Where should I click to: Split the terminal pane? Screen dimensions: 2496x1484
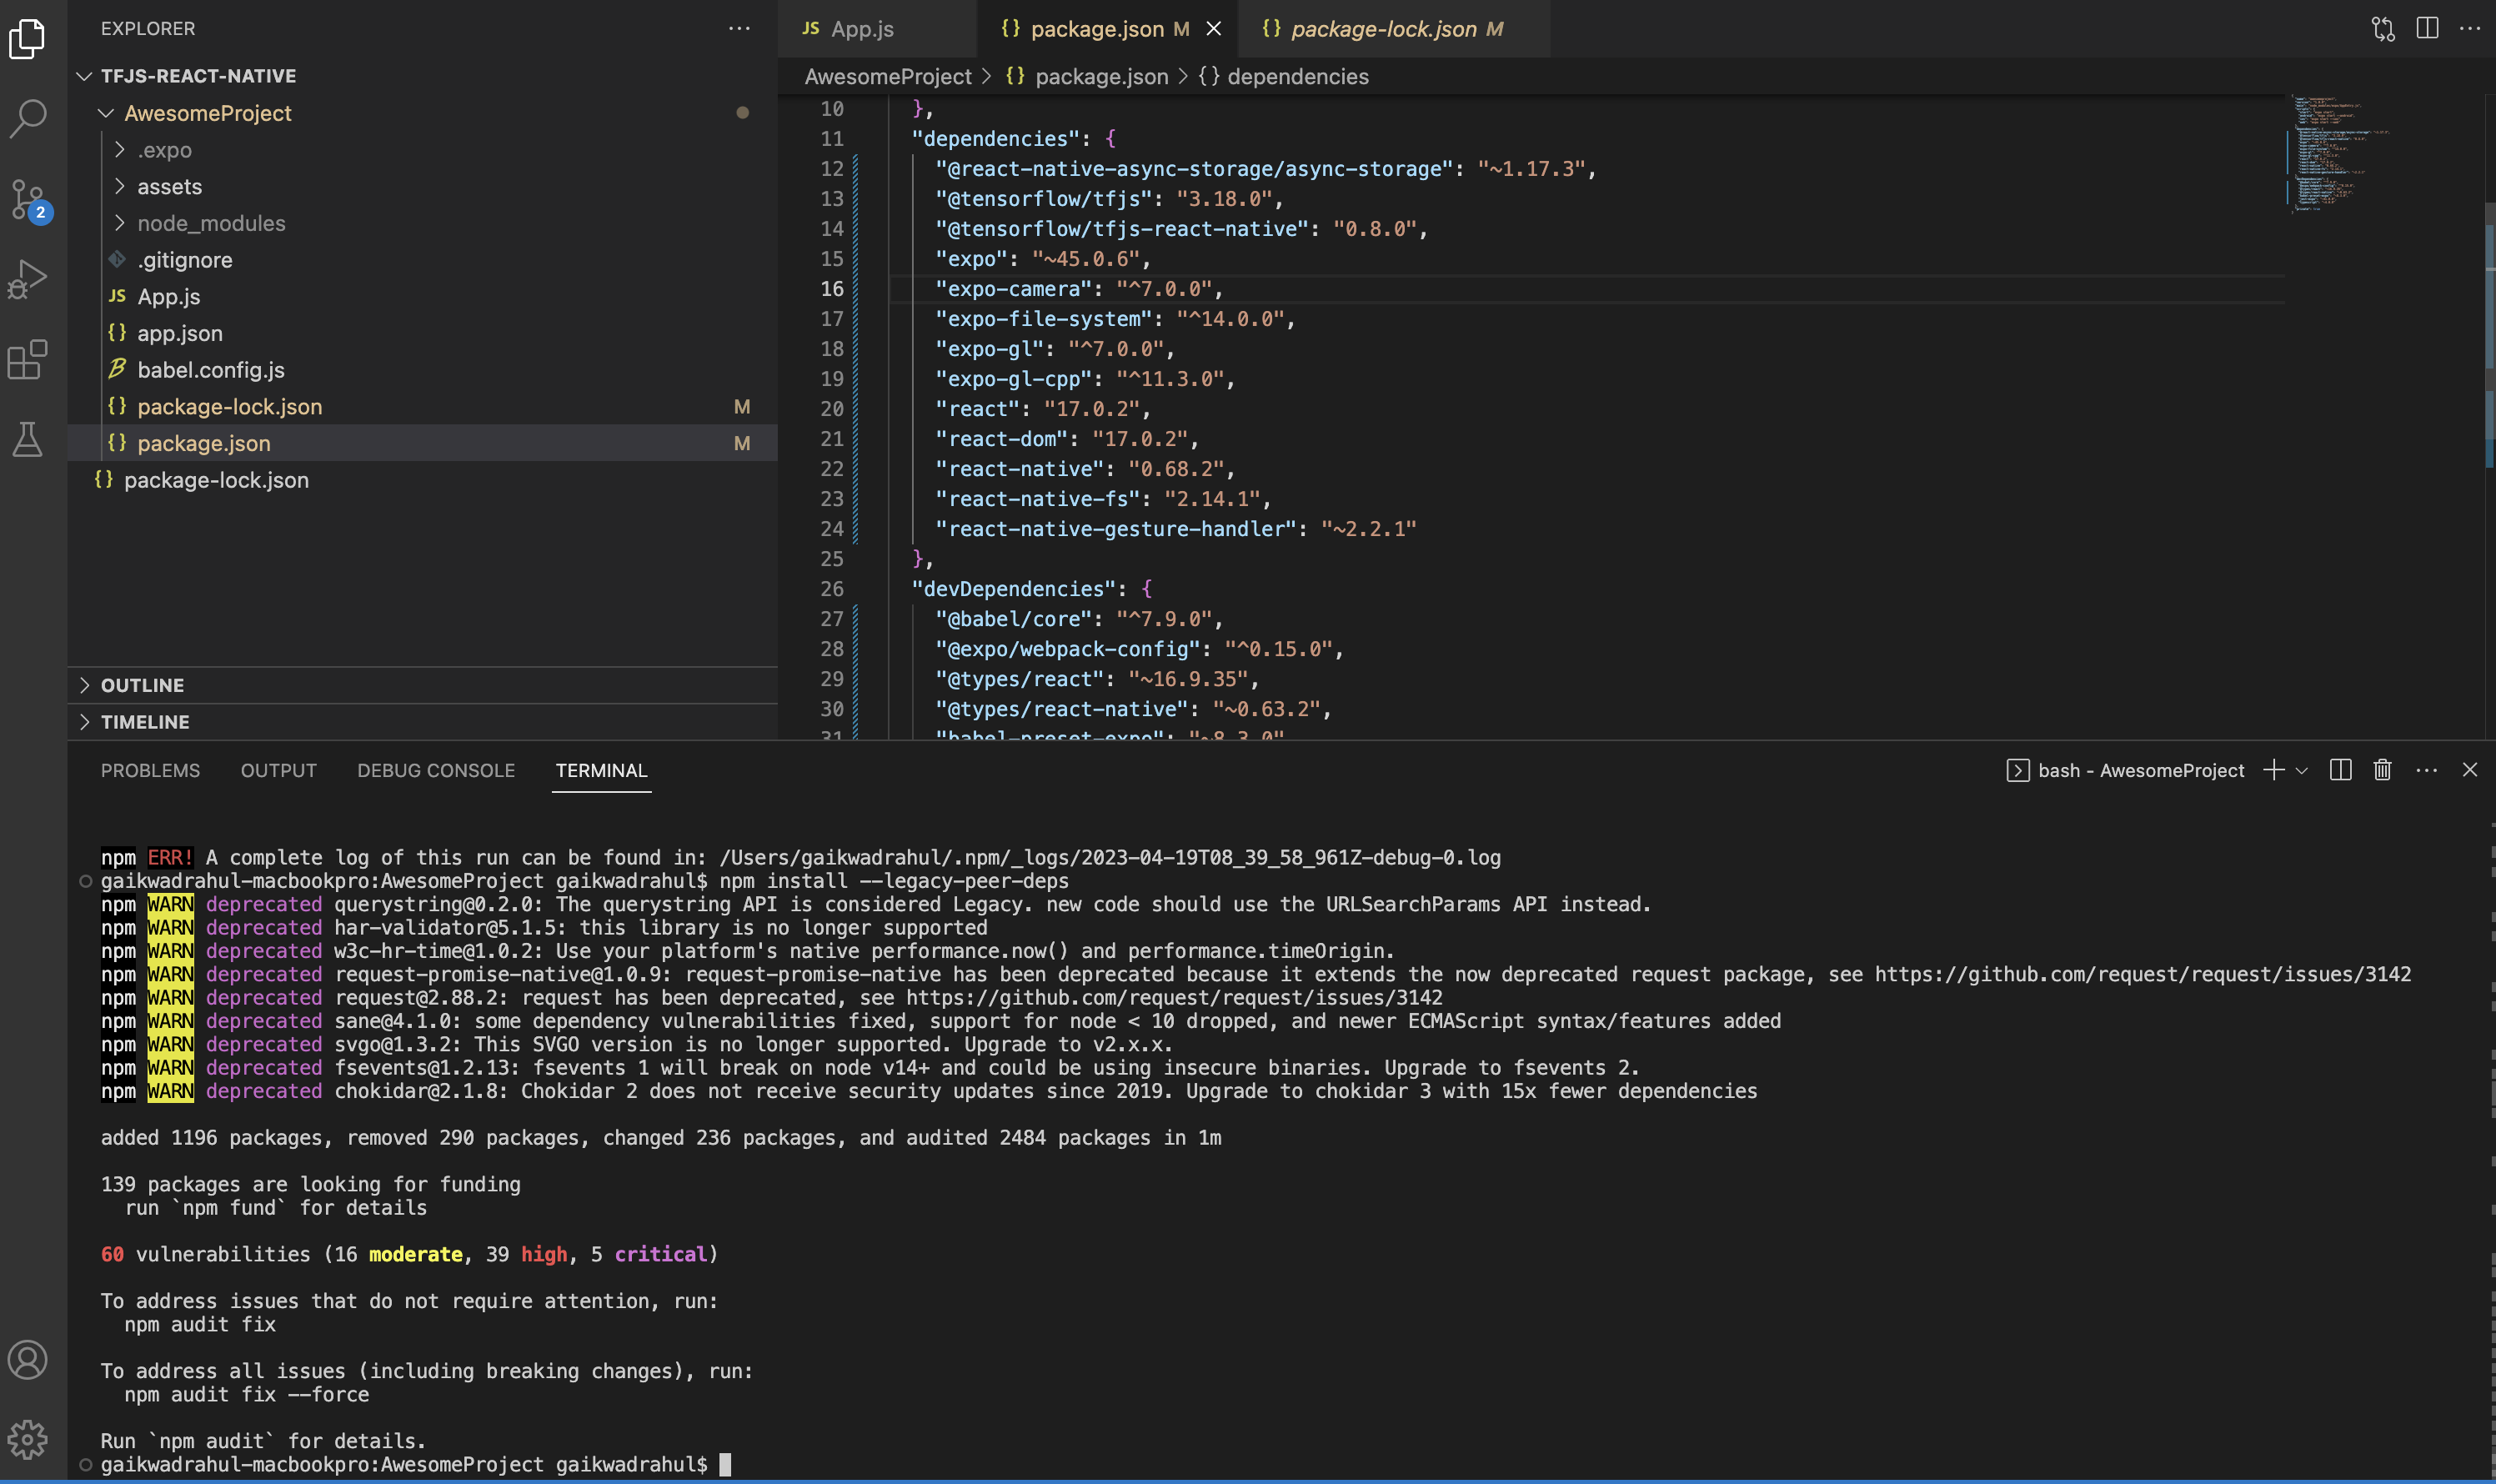(2340, 770)
